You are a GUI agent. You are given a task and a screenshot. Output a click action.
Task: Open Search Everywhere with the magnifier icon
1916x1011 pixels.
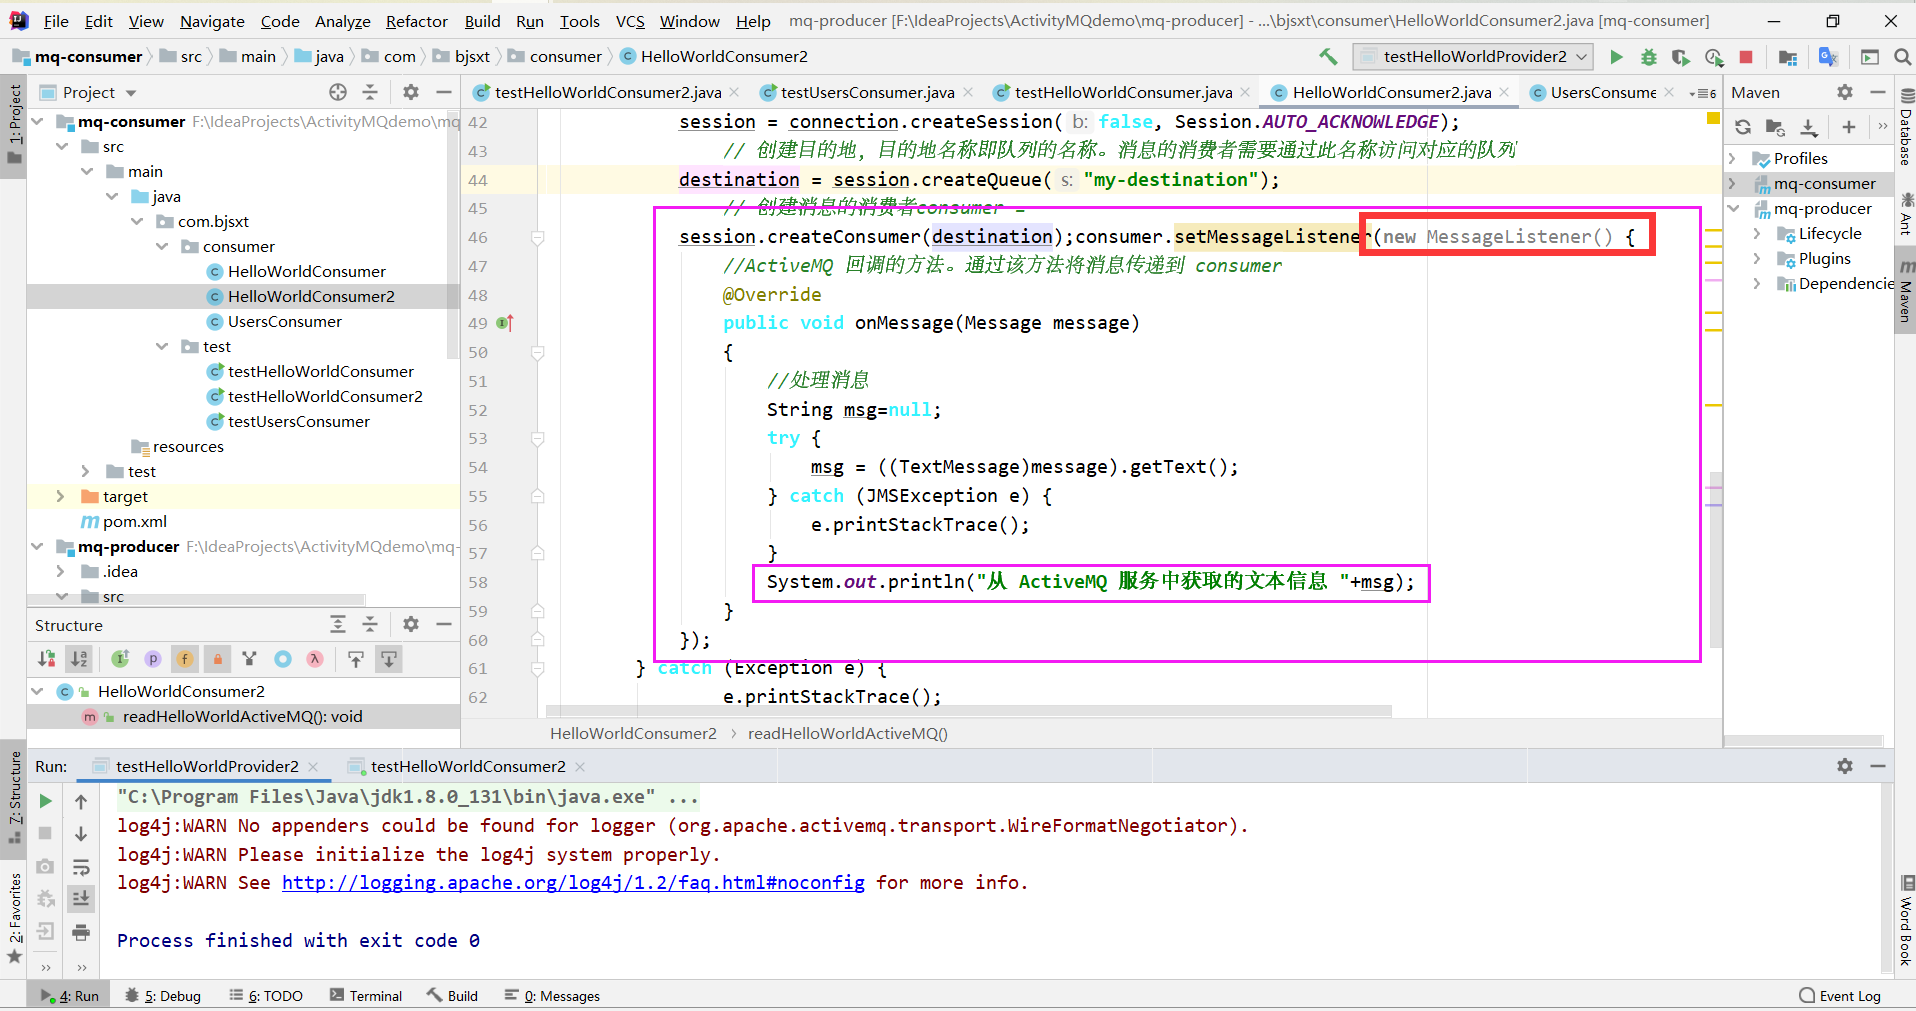tap(1903, 57)
